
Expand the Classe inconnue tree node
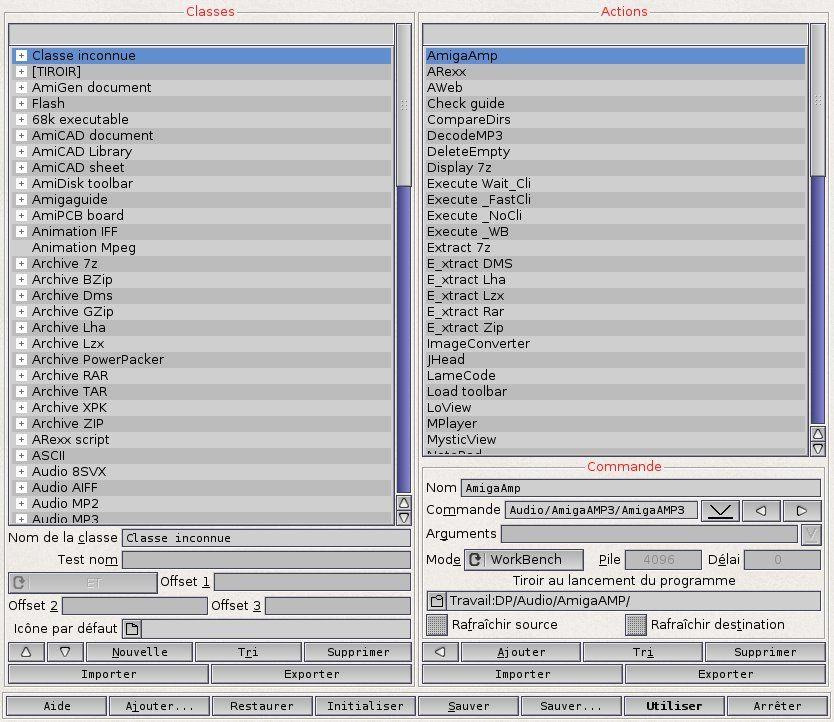point(21,55)
